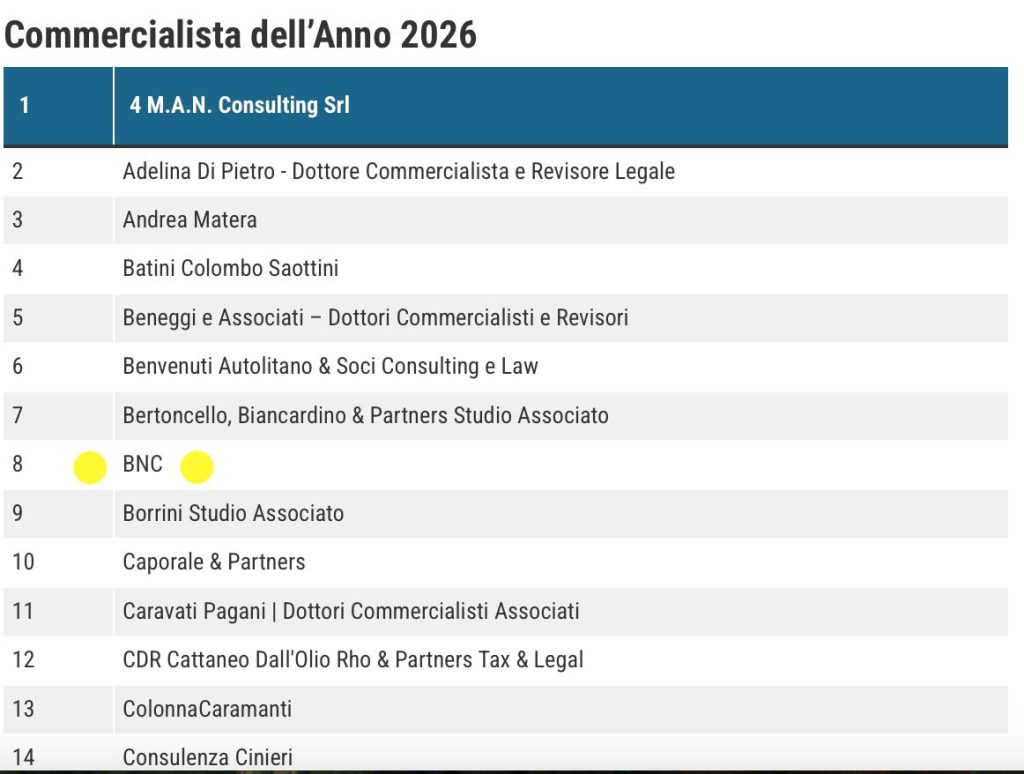This screenshot has width=1024, height=774.
Task: Select Caravati Pagani Dottori Commercialisti Associati
Action: pos(351,611)
